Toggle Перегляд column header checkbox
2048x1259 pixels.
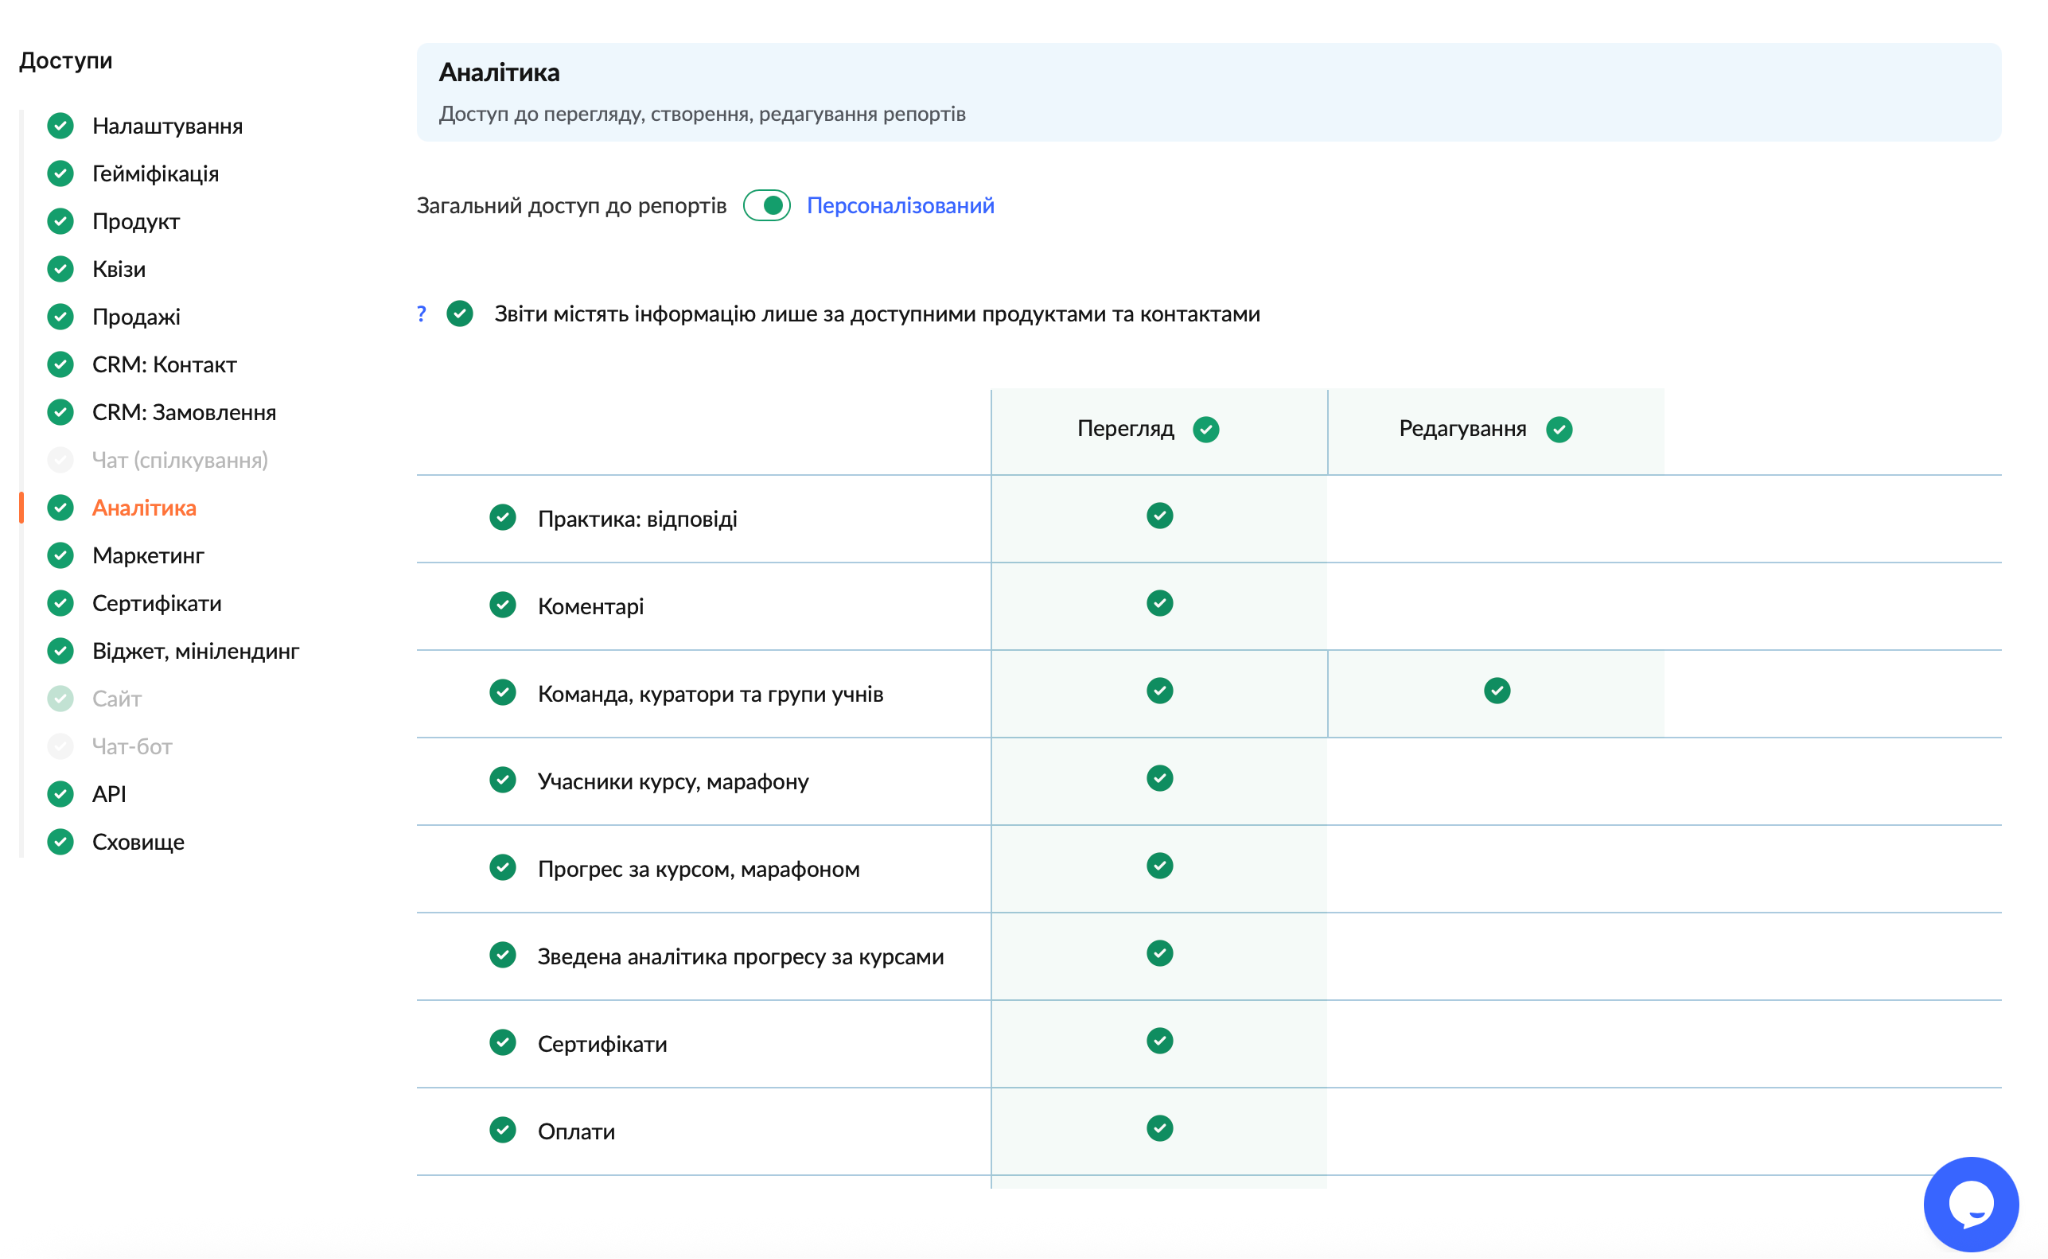tap(1206, 429)
